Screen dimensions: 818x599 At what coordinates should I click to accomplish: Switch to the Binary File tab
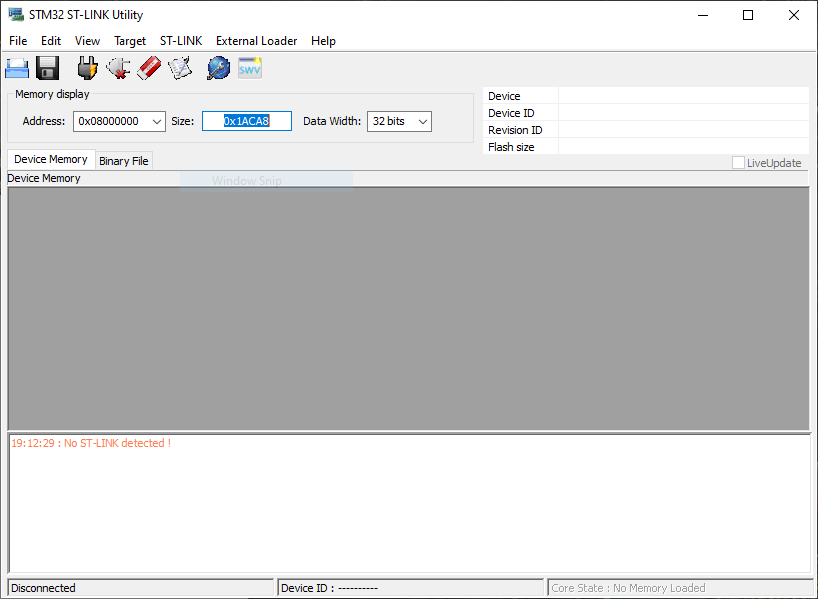coord(124,161)
